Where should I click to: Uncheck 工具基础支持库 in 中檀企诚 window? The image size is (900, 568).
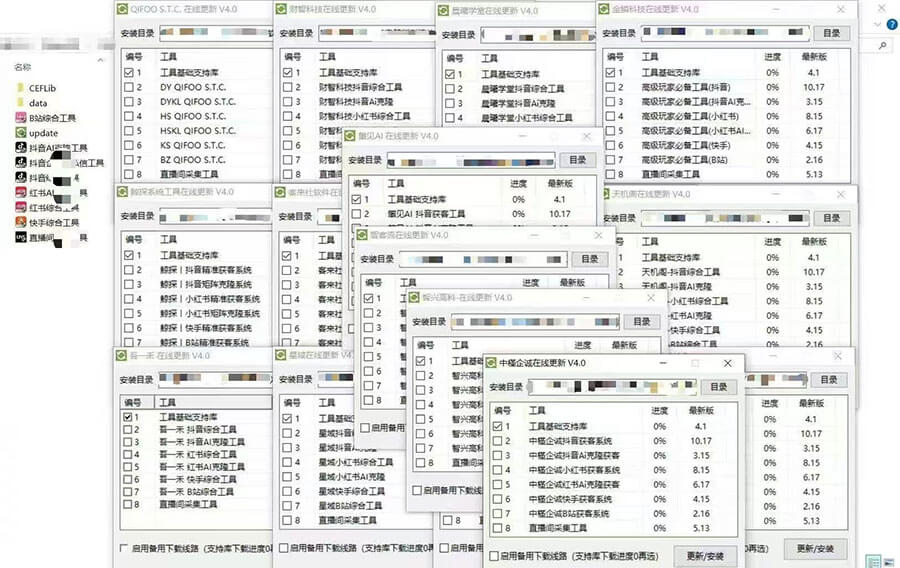click(498, 426)
